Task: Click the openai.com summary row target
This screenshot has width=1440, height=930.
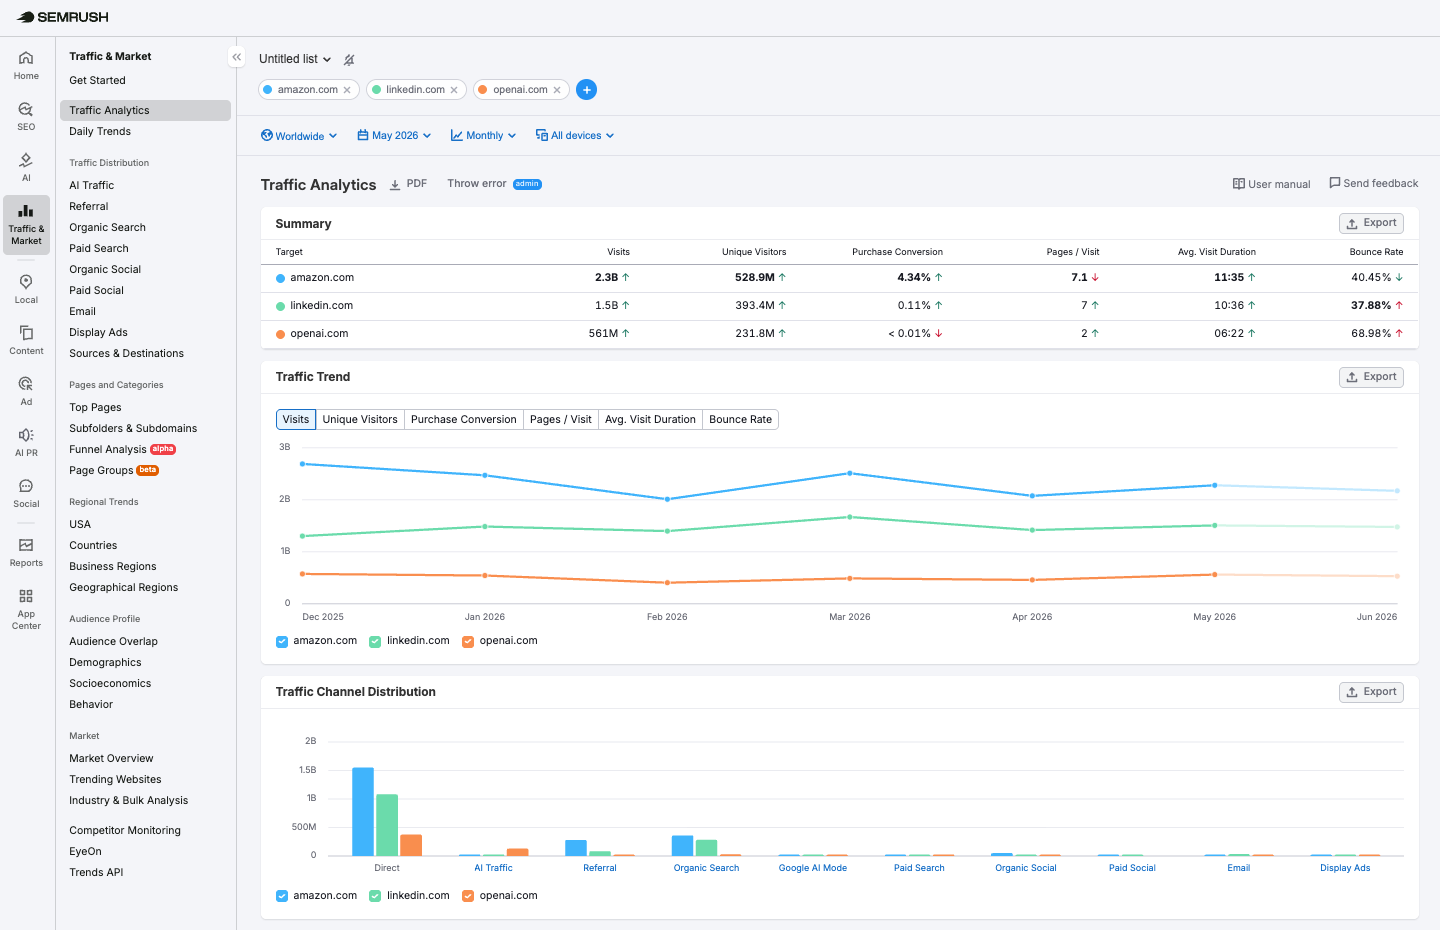Action: [x=319, y=334]
